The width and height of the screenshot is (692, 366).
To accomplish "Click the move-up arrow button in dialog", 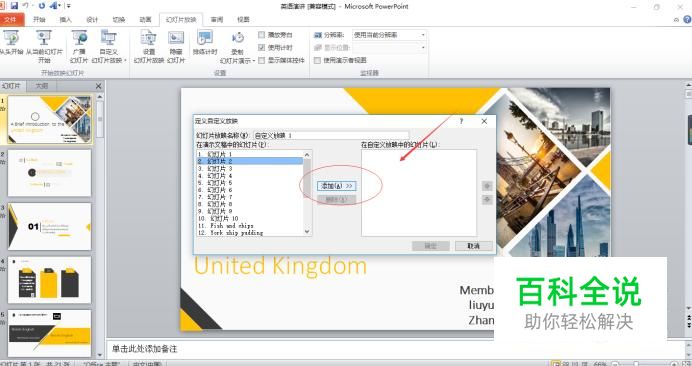I will (487, 186).
